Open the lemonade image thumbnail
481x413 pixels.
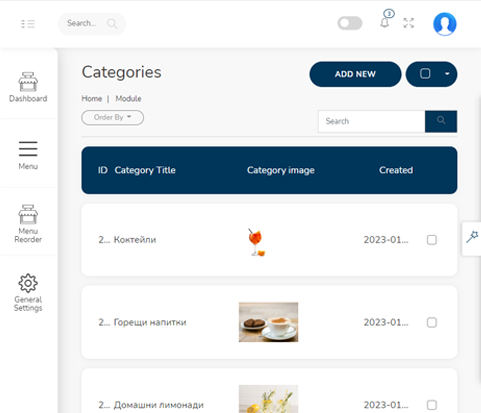tap(268, 399)
